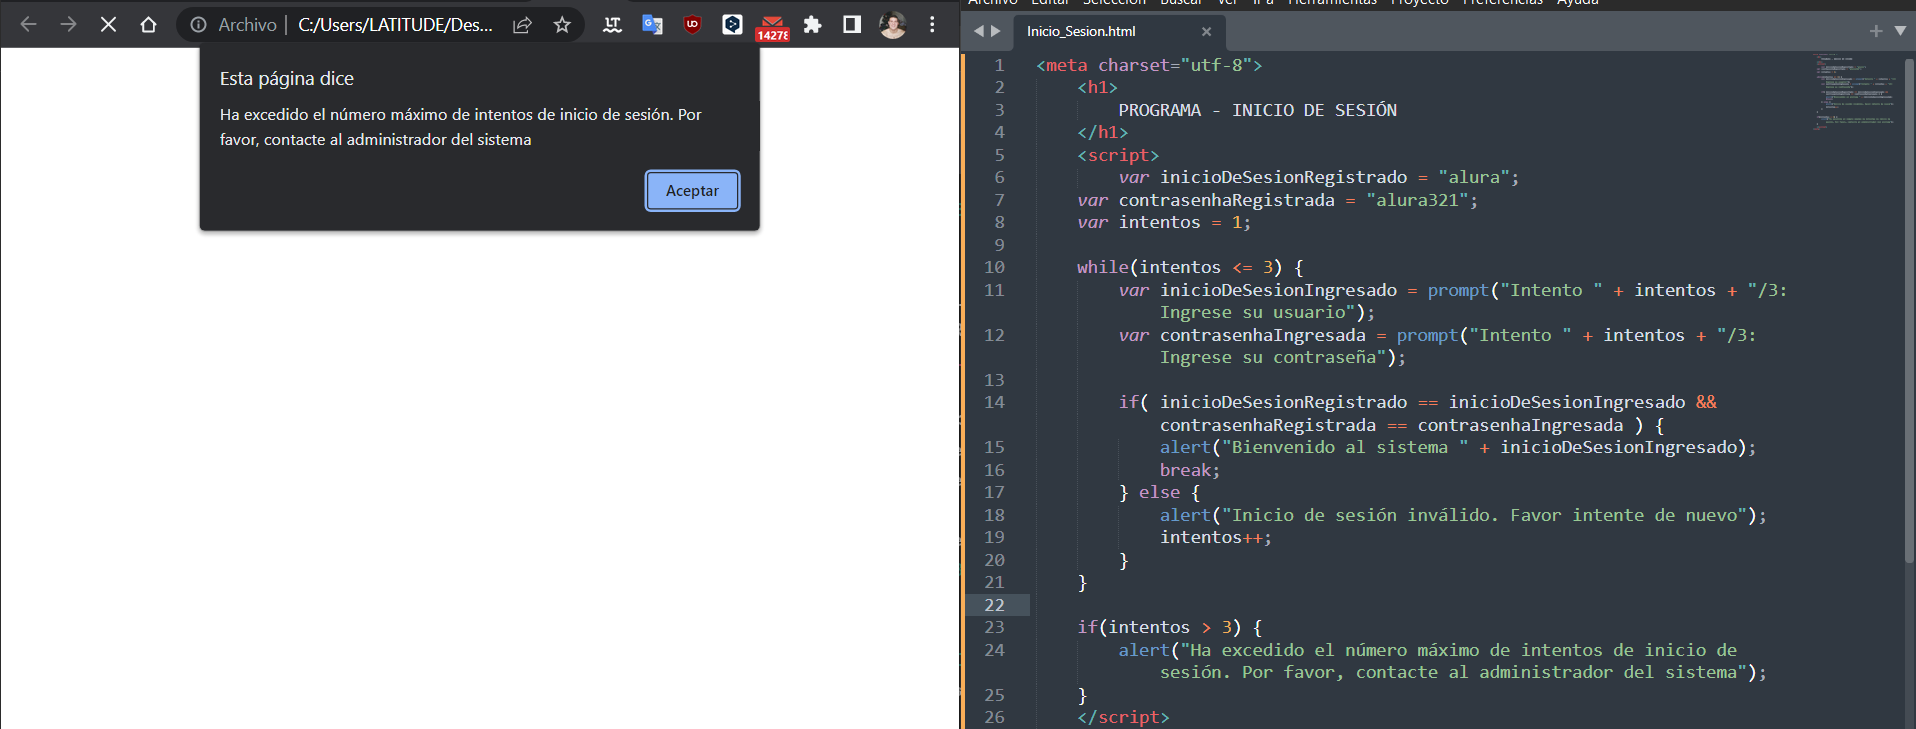Go to previous tab arrow in Sublime Text
This screenshot has height=729, width=1916.
click(979, 31)
